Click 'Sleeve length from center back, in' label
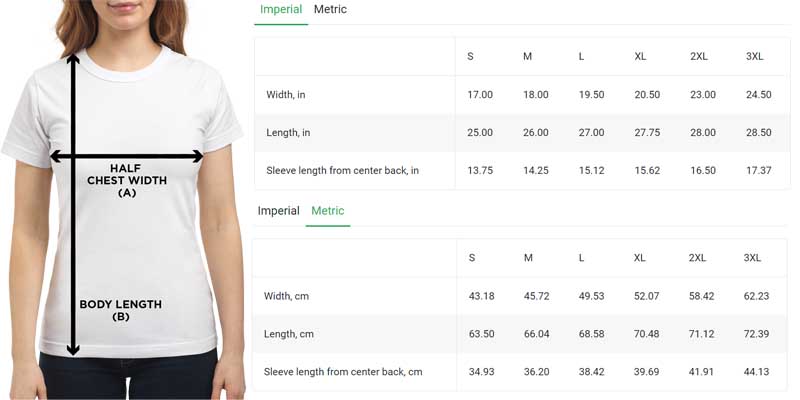 click(342, 170)
